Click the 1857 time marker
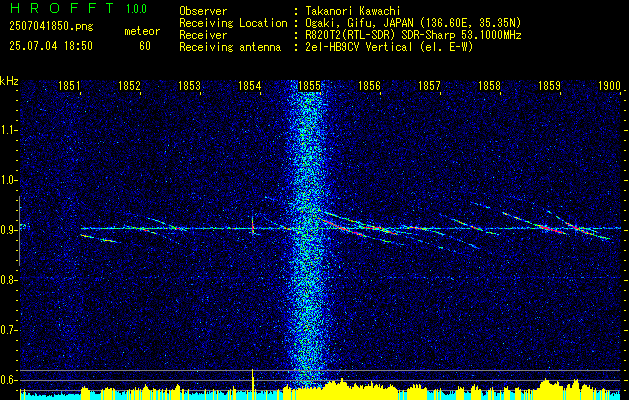Image resolution: width=629 pixels, height=400 pixels. [x=430, y=86]
